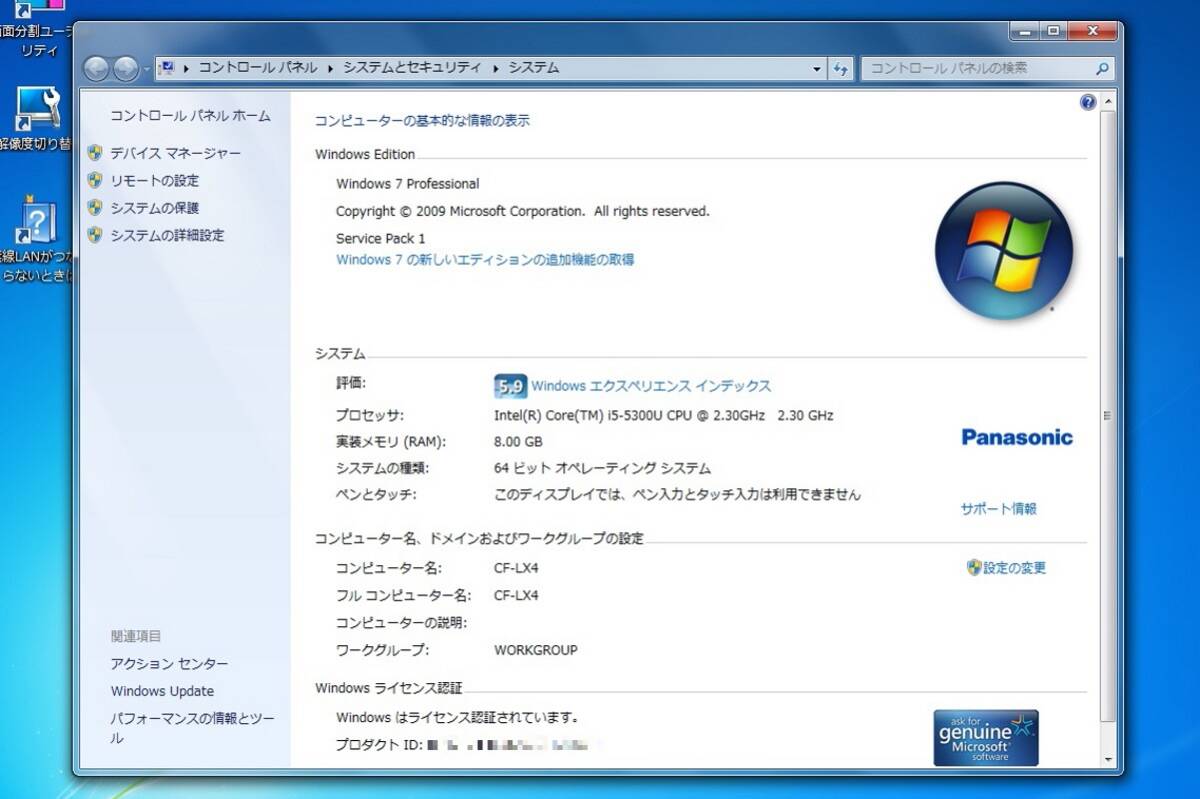Click shield icon next to 設定の変更
This screenshot has height=799, width=1200.
coord(974,568)
